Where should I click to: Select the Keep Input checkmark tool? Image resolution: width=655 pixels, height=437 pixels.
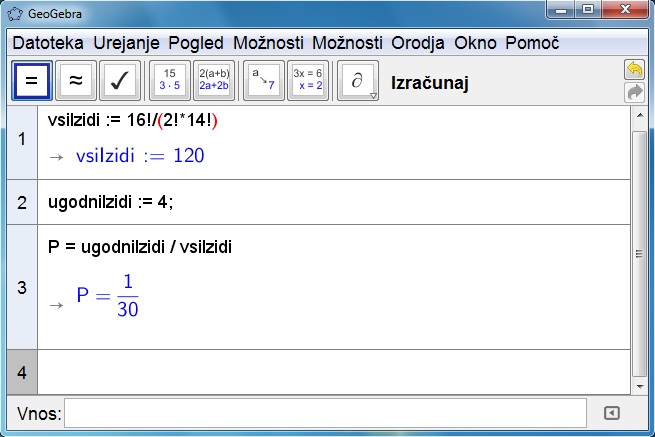click(120, 80)
